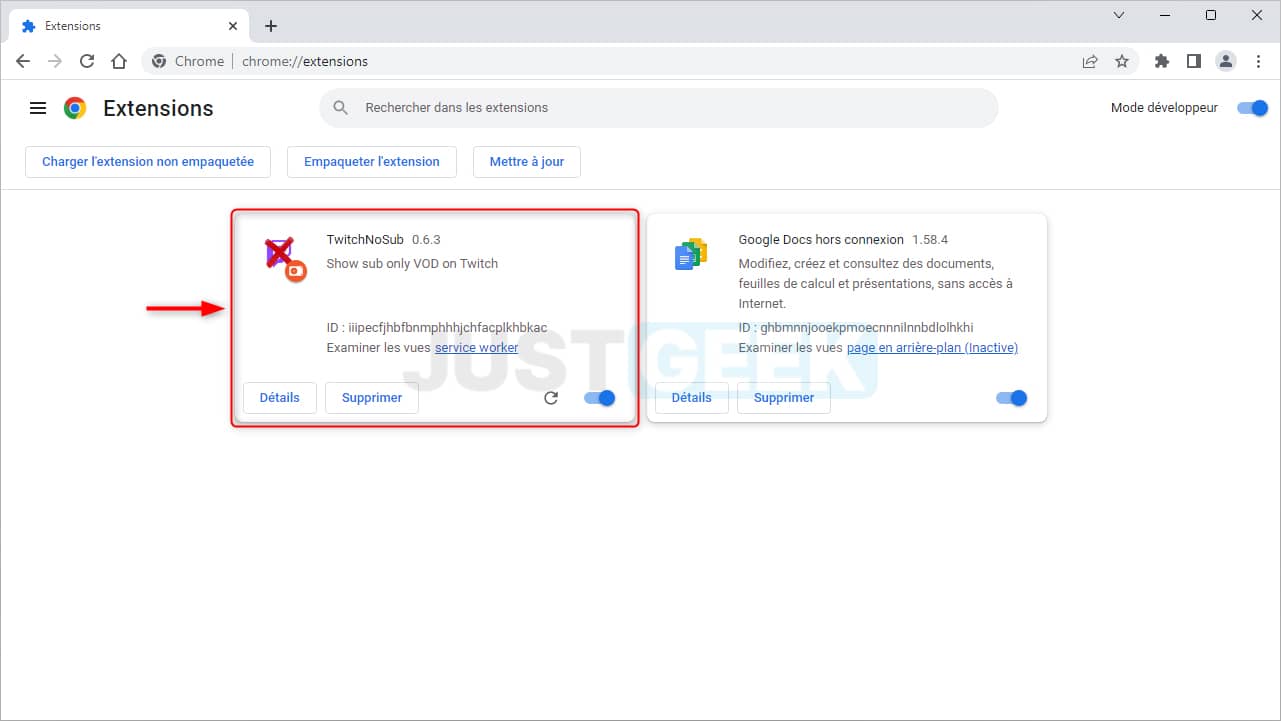Click the 0.6.3 version number
1281x721 pixels.
(x=426, y=240)
